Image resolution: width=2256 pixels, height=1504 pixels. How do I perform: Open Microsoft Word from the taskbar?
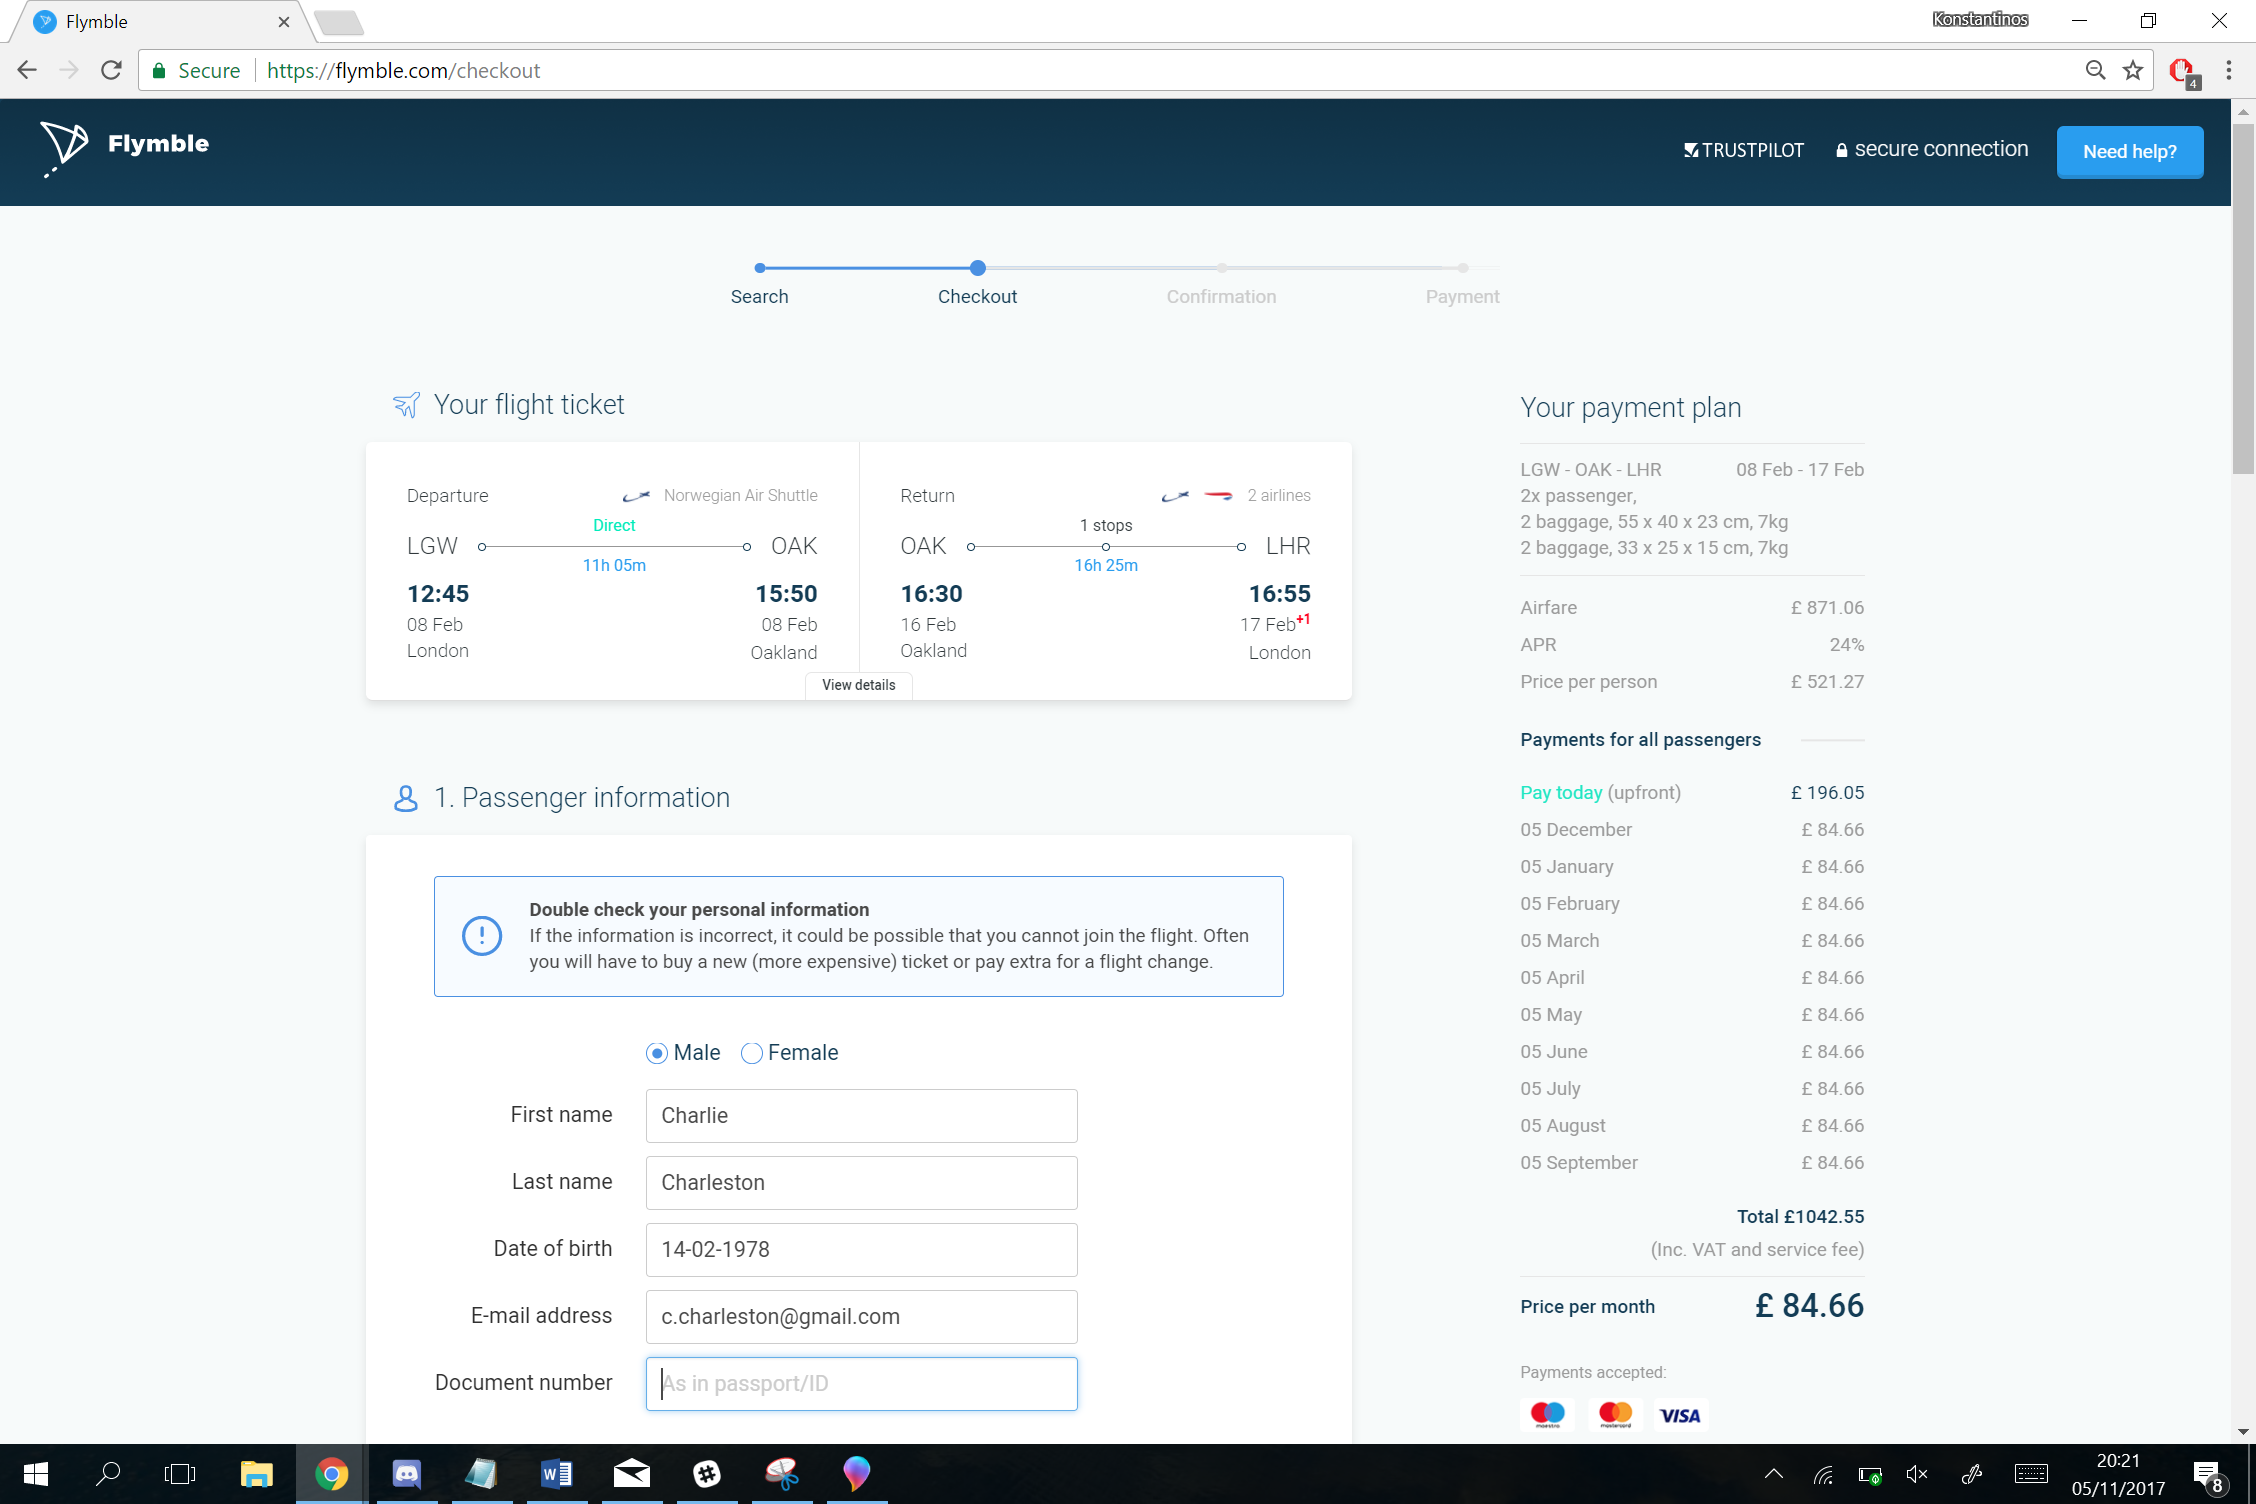pyautogui.click(x=556, y=1474)
